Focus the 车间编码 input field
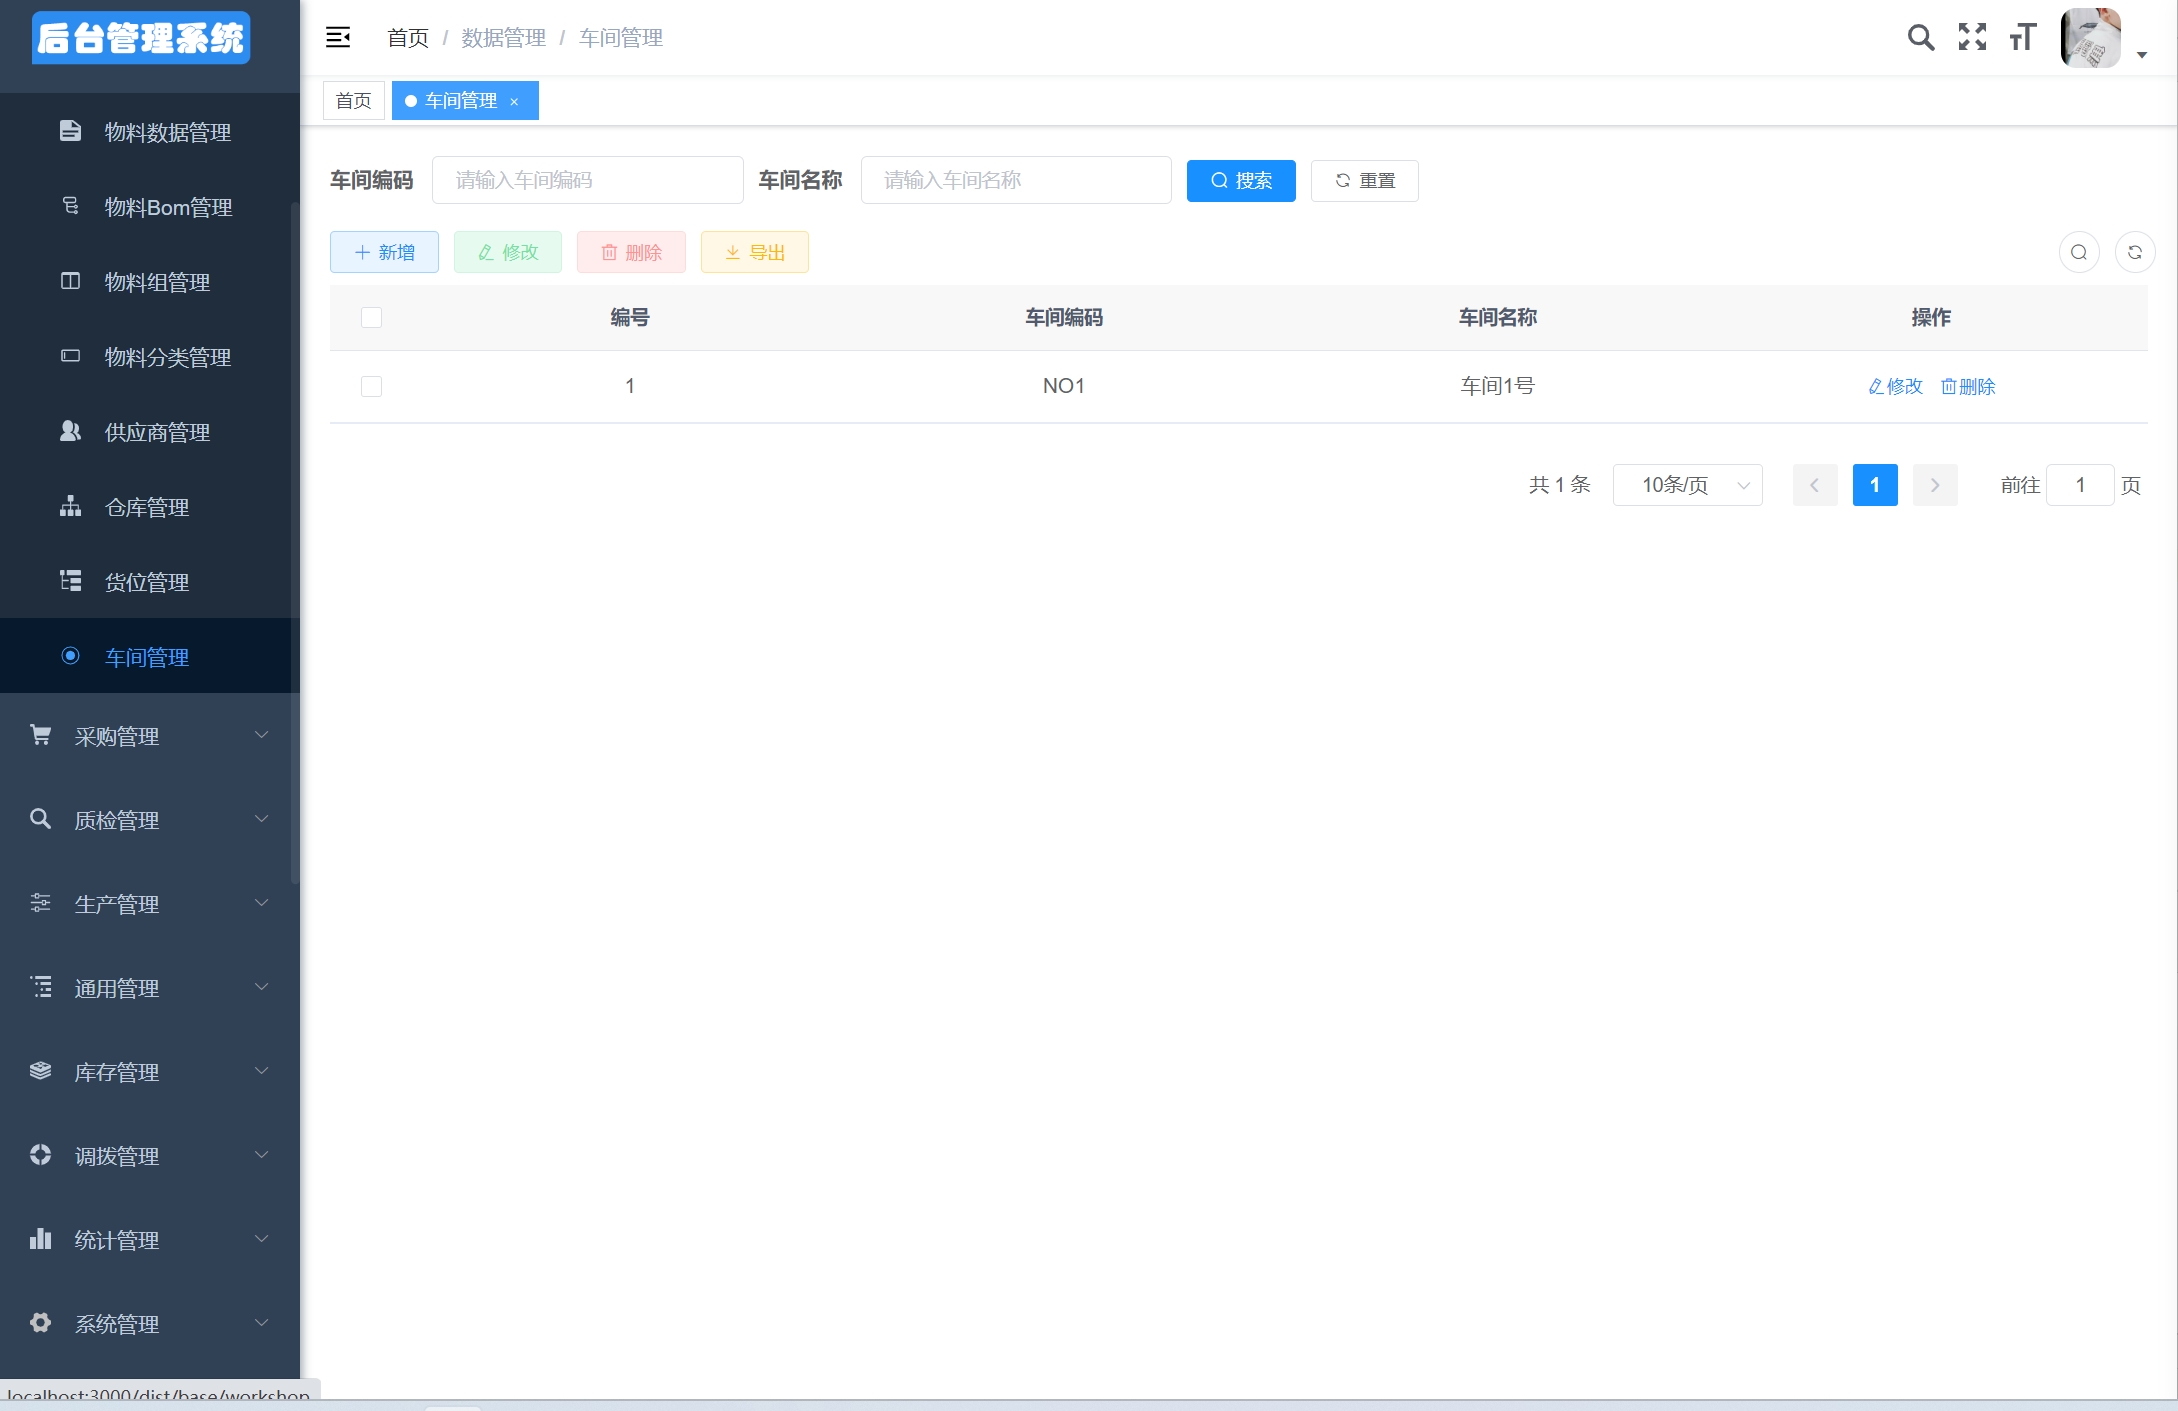Screen dimensions: 2178x1411 pos(587,181)
